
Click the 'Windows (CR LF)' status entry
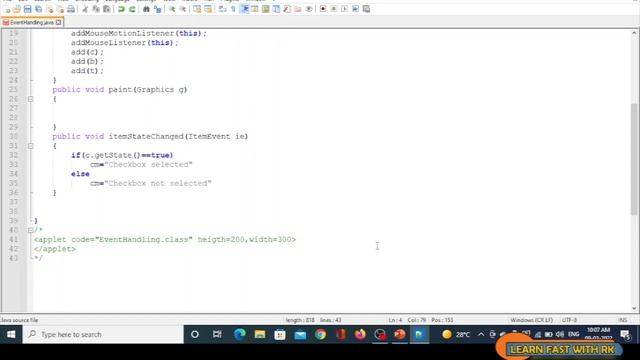click(531, 320)
